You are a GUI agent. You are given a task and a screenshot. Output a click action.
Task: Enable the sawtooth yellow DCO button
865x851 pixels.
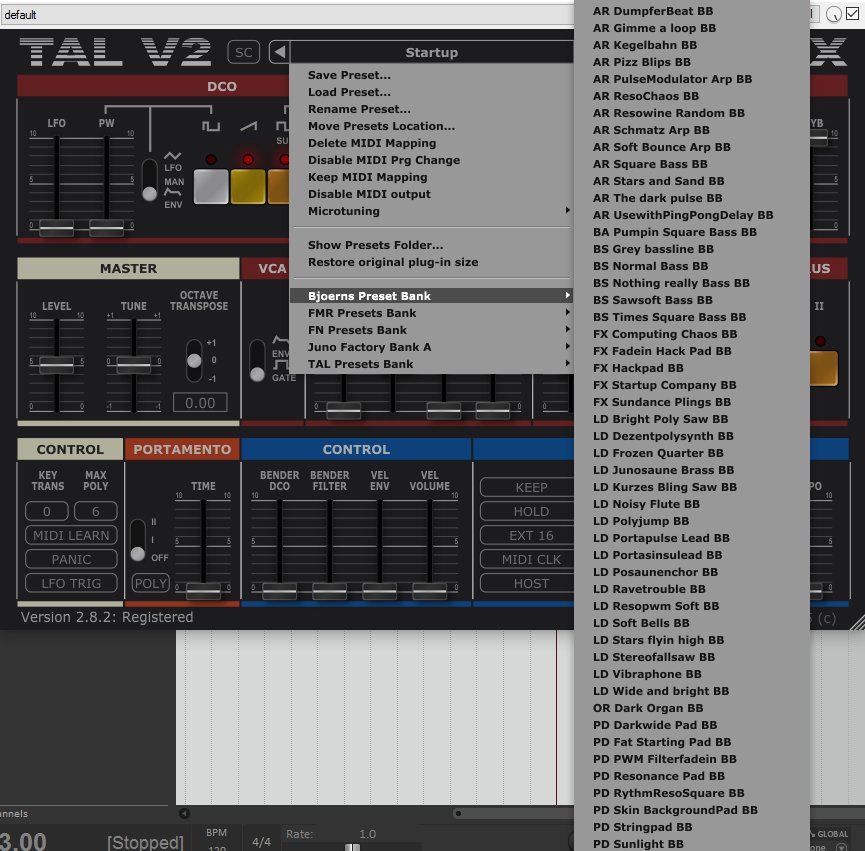[248, 186]
